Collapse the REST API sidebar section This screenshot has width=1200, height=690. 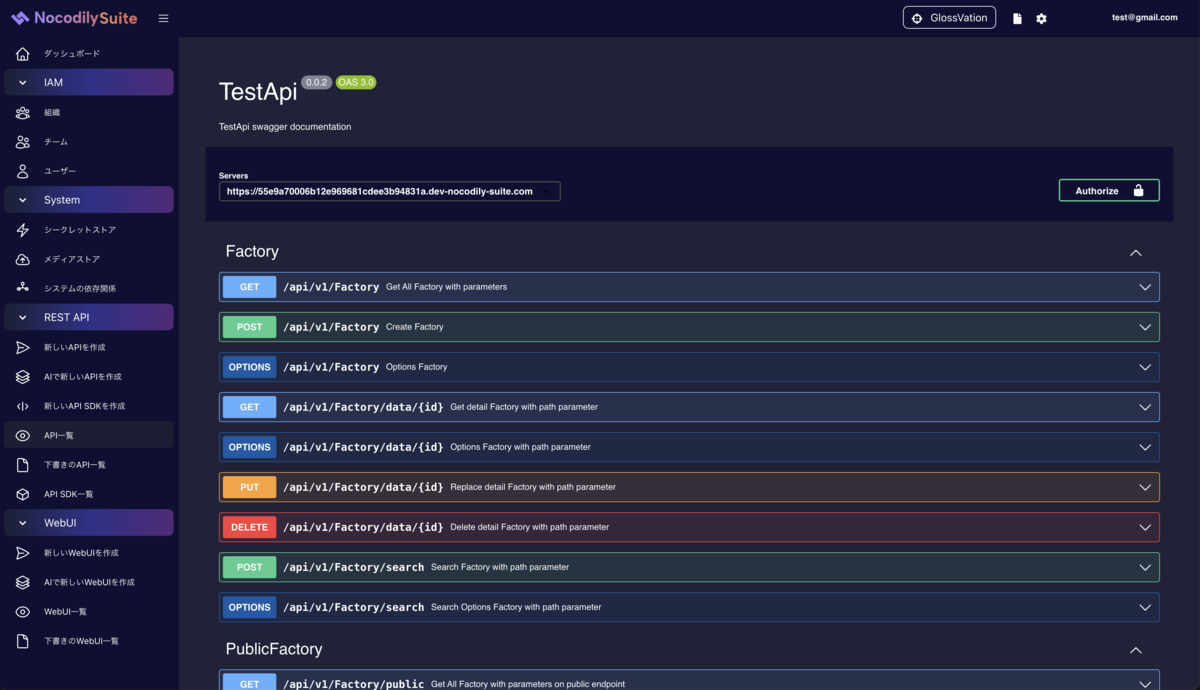click(88, 318)
